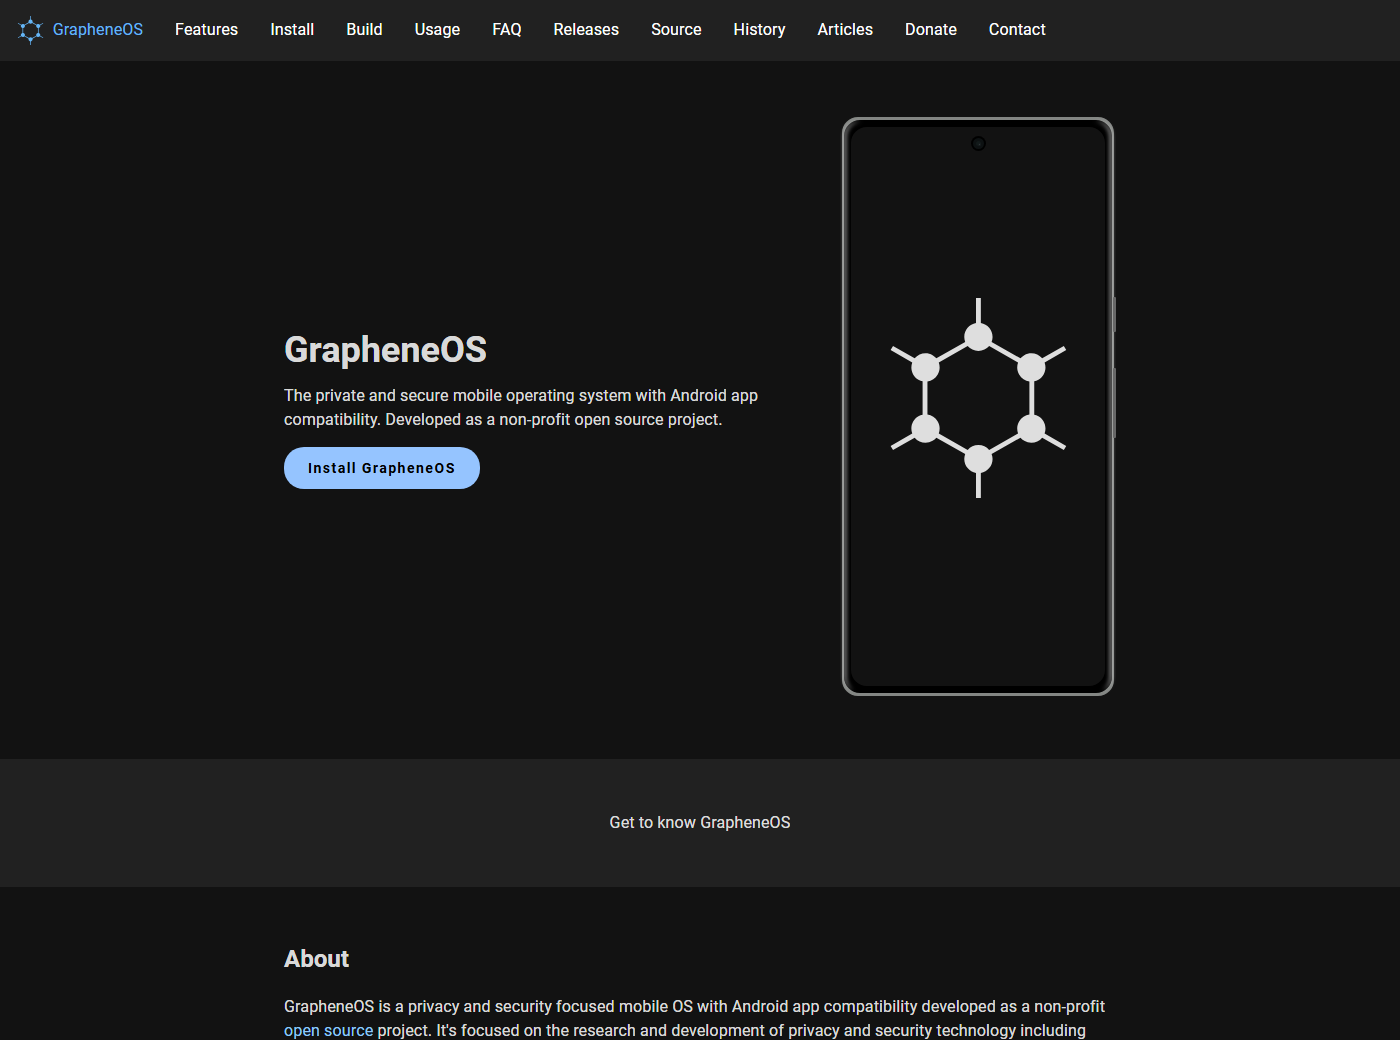Viewport: 1400px width, 1040px height.
Task: Click the Install GrapheneOS button
Action: point(382,468)
